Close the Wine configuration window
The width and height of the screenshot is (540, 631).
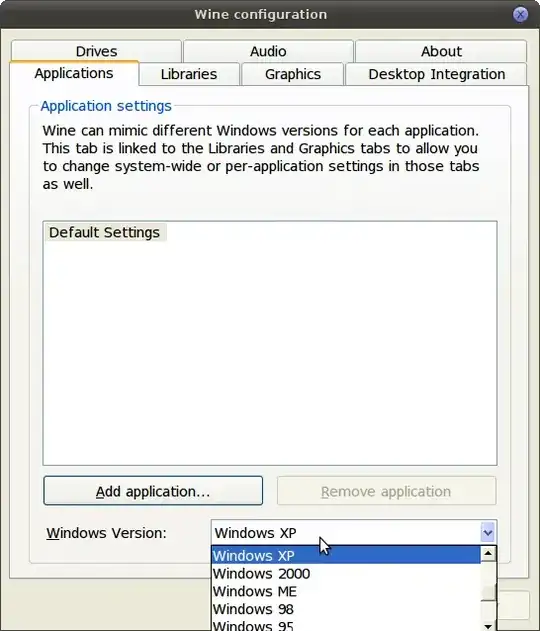[520, 14]
